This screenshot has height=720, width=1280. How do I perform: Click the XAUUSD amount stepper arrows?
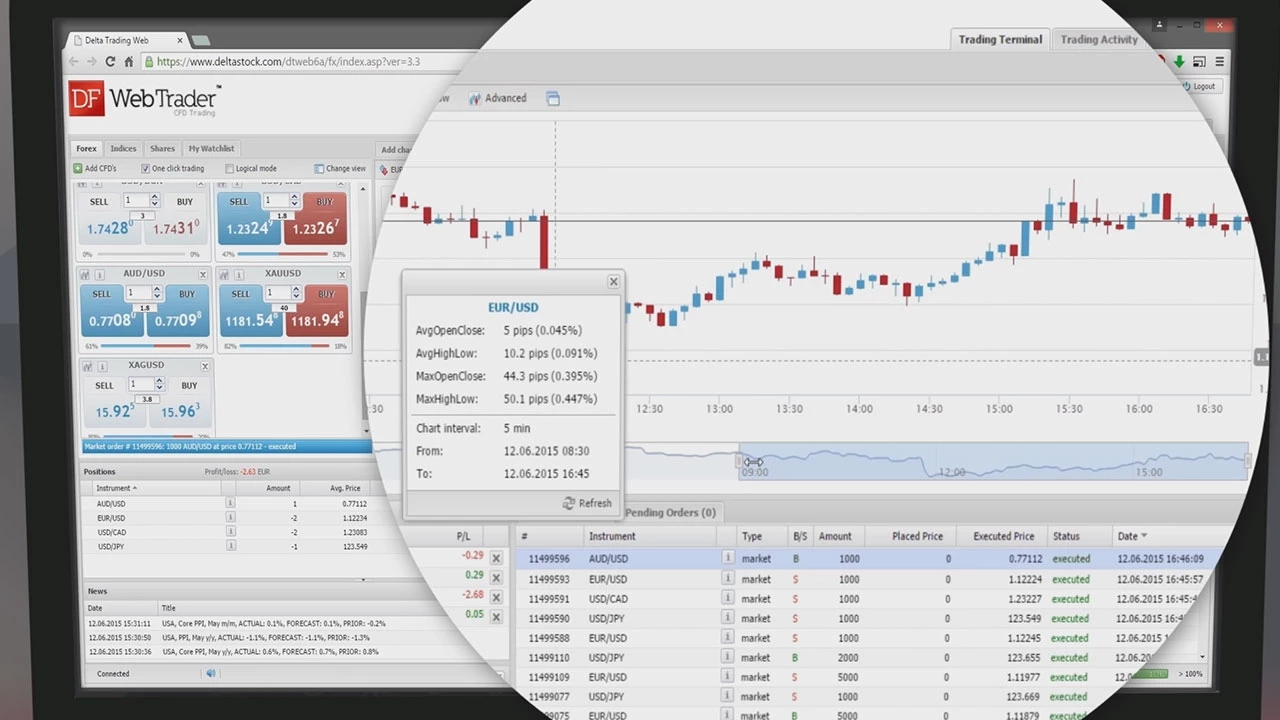click(295, 292)
